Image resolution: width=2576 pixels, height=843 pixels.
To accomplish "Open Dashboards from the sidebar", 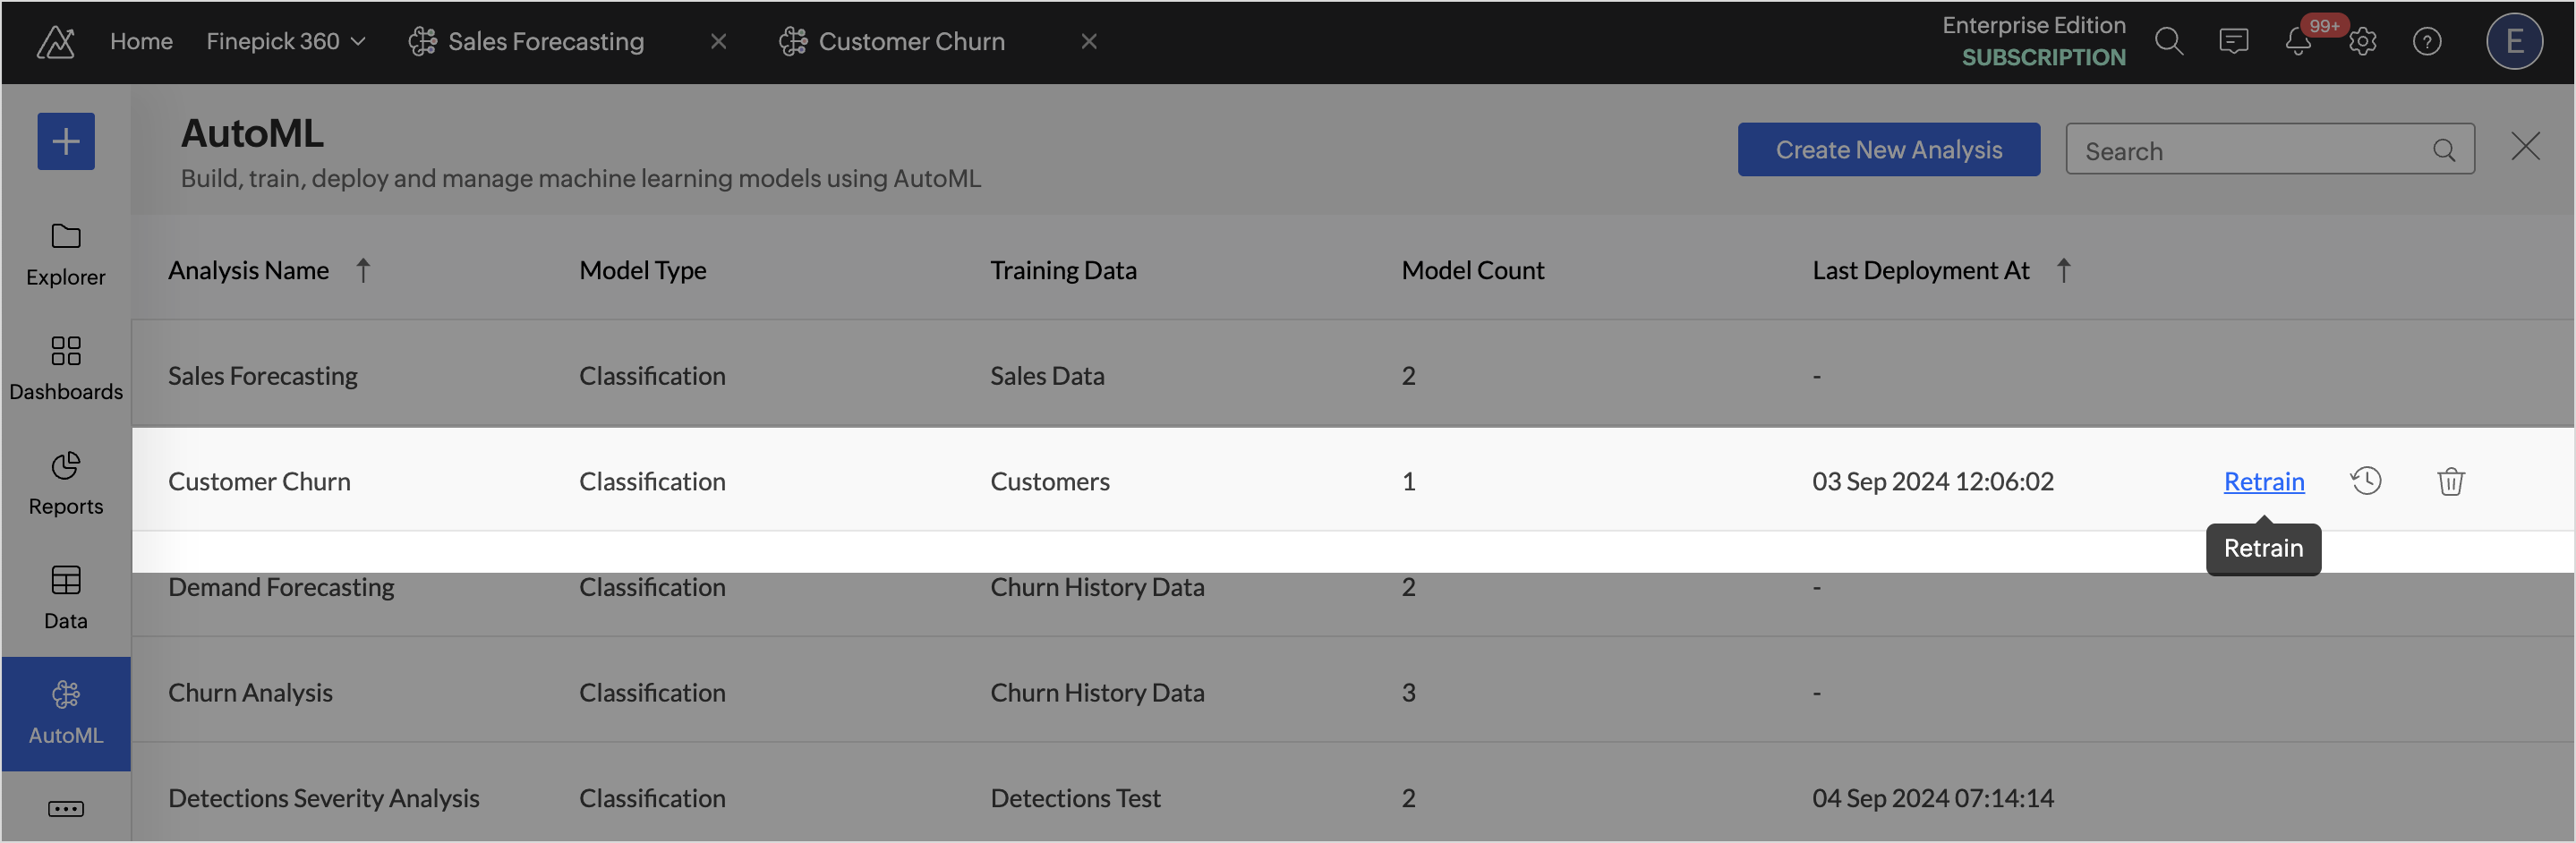I will pyautogui.click(x=66, y=368).
